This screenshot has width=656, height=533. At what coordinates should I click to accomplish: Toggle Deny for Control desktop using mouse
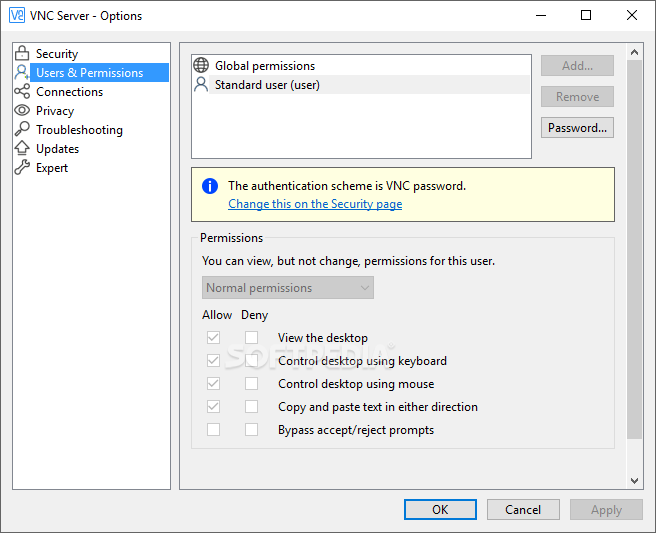(x=251, y=383)
